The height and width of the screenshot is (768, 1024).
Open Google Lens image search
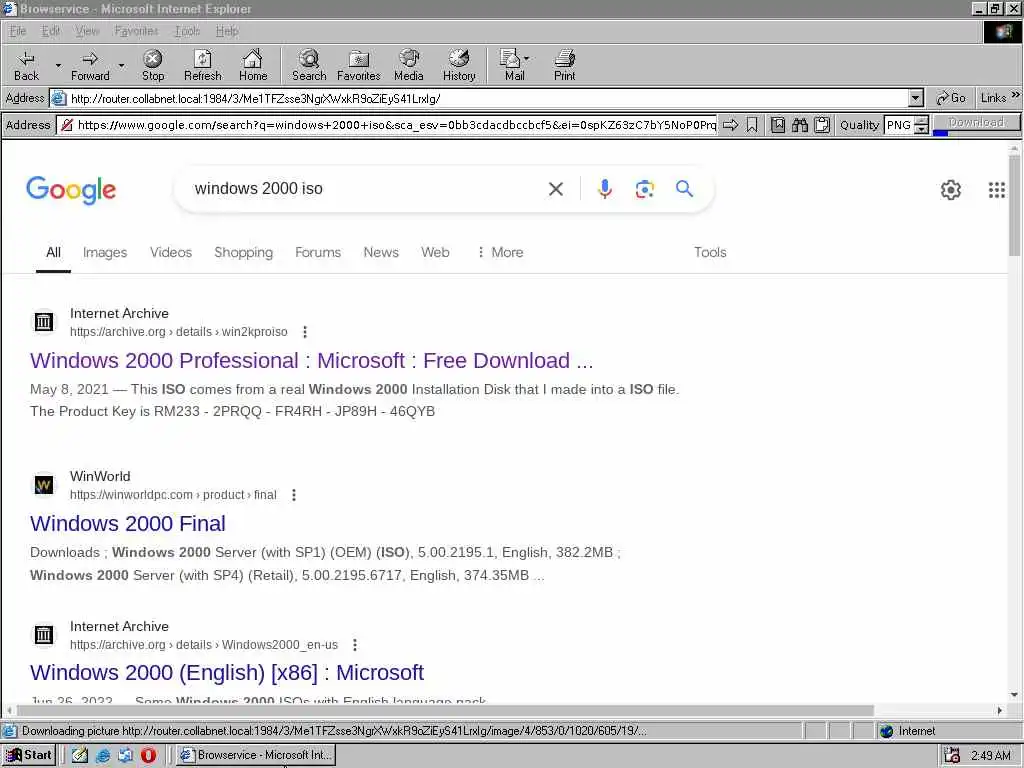(x=645, y=189)
